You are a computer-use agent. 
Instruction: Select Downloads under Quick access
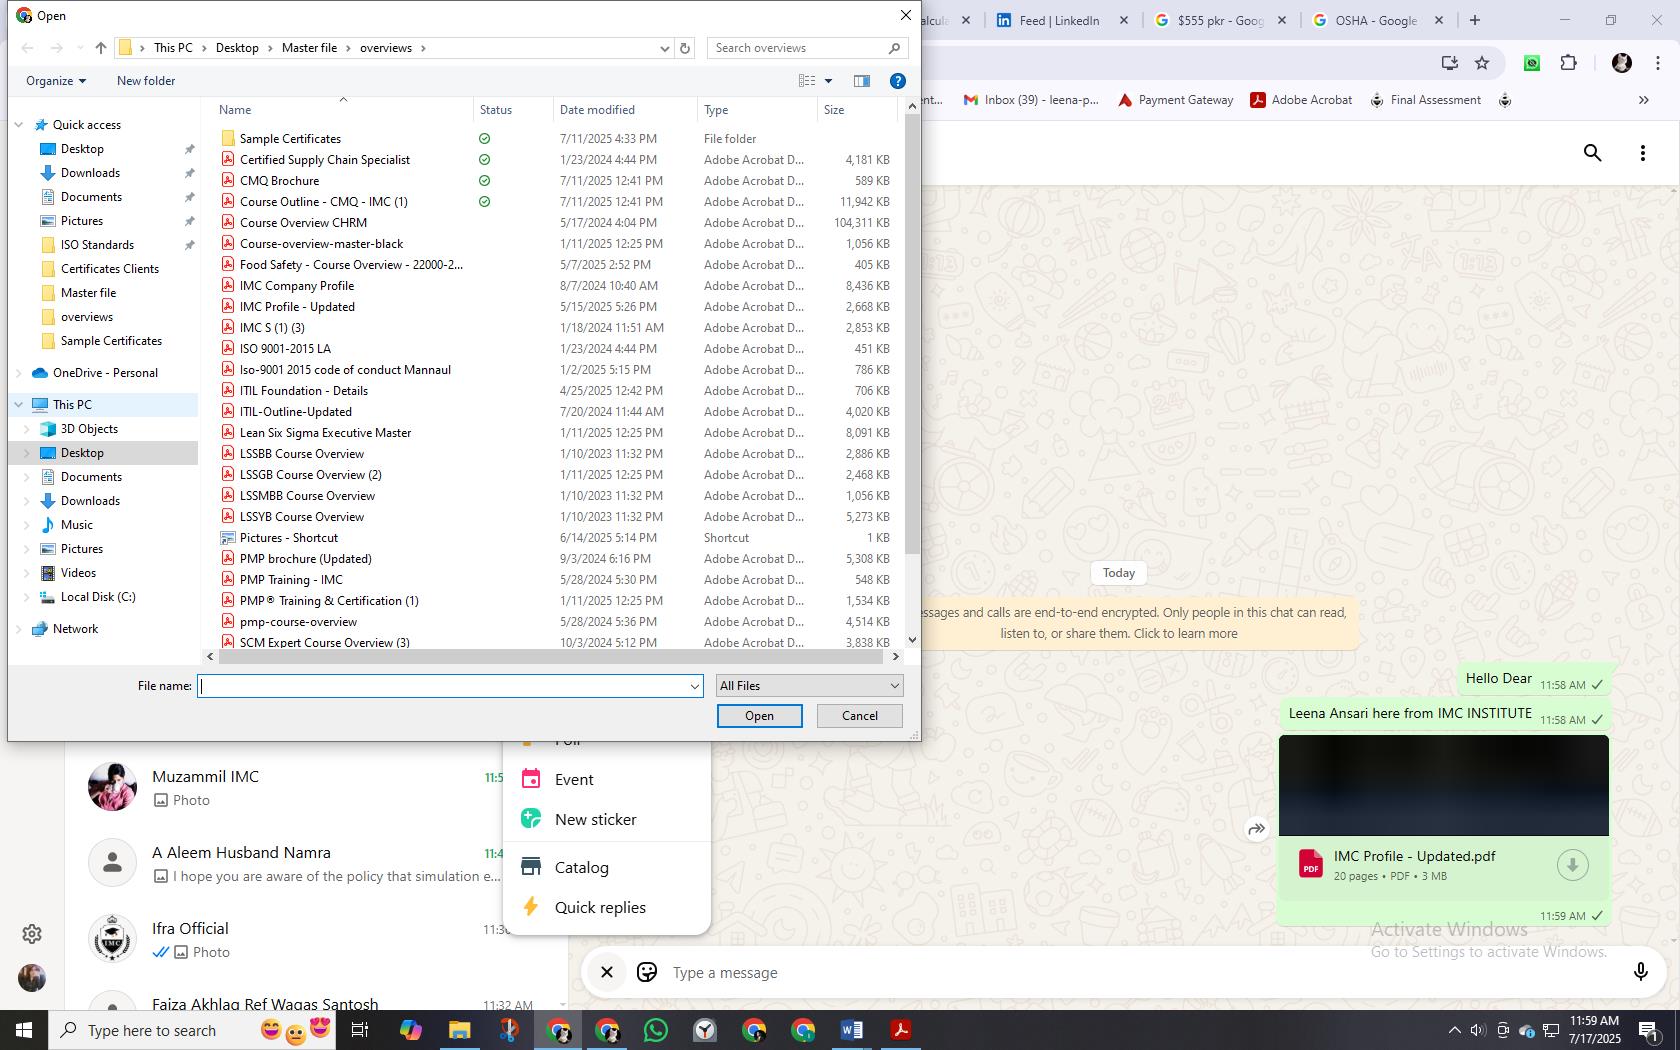pos(90,173)
